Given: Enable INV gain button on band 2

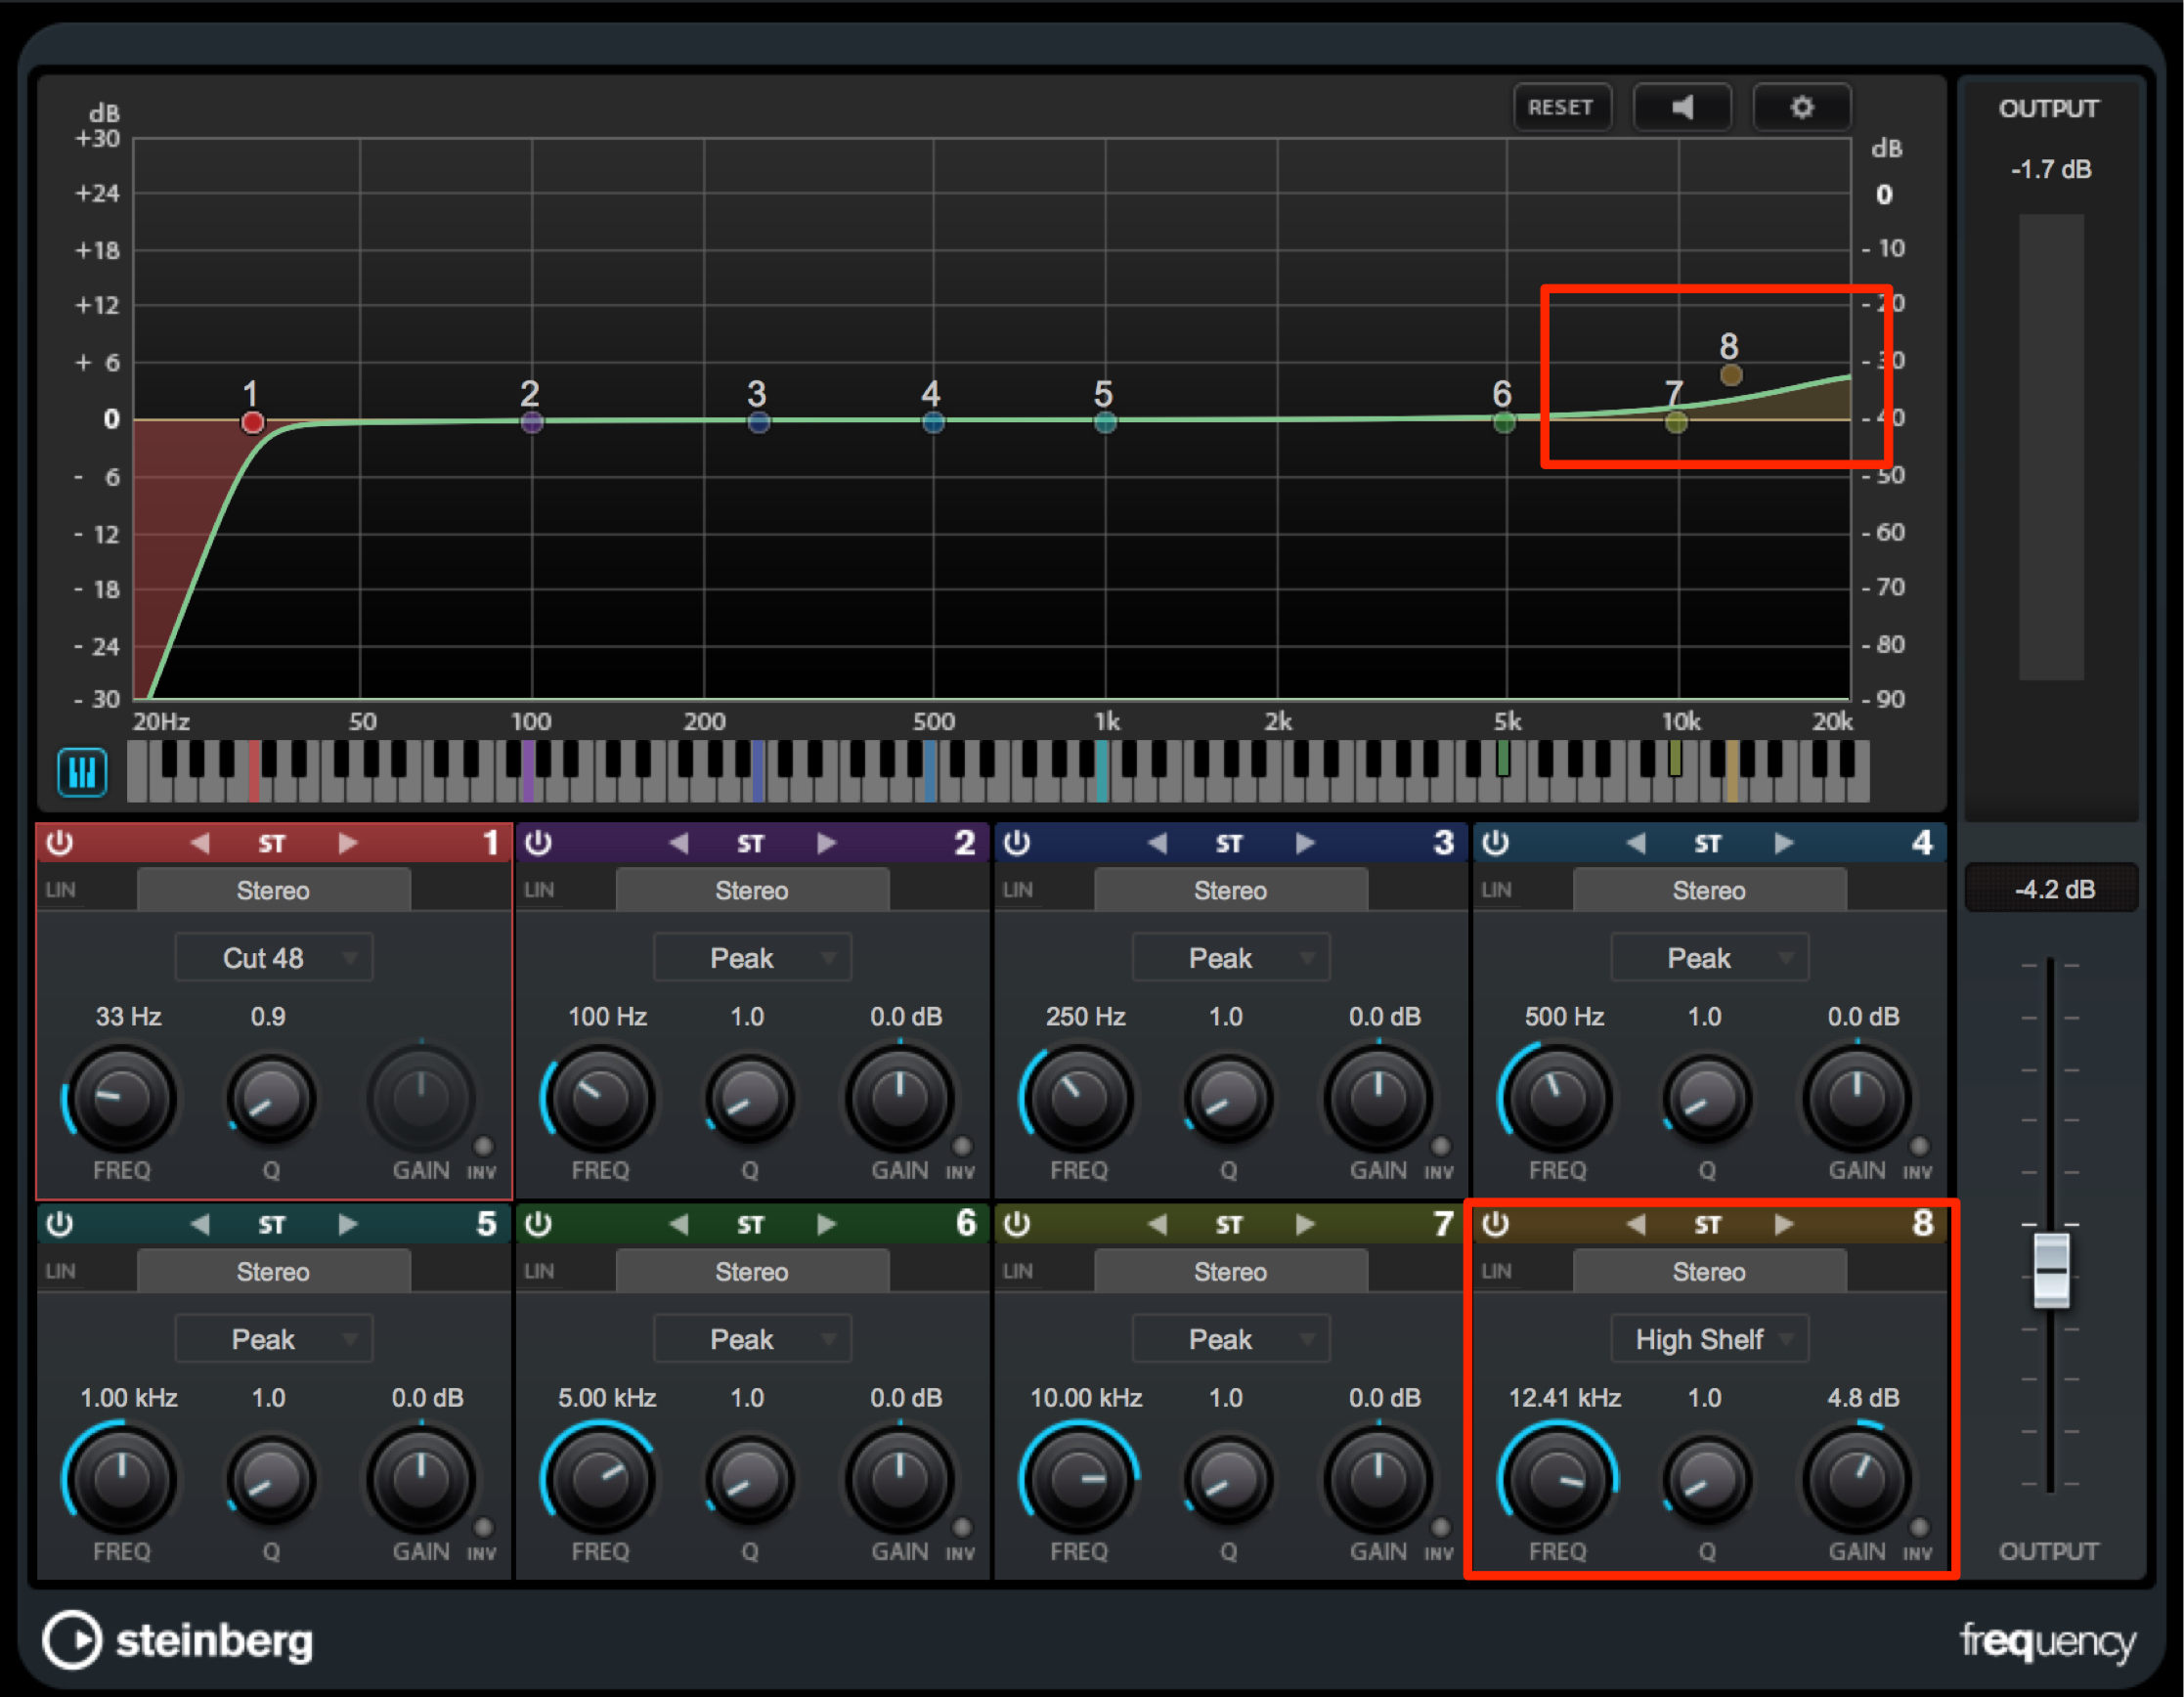Looking at the screenshot, I should (x=962, y=1147).
